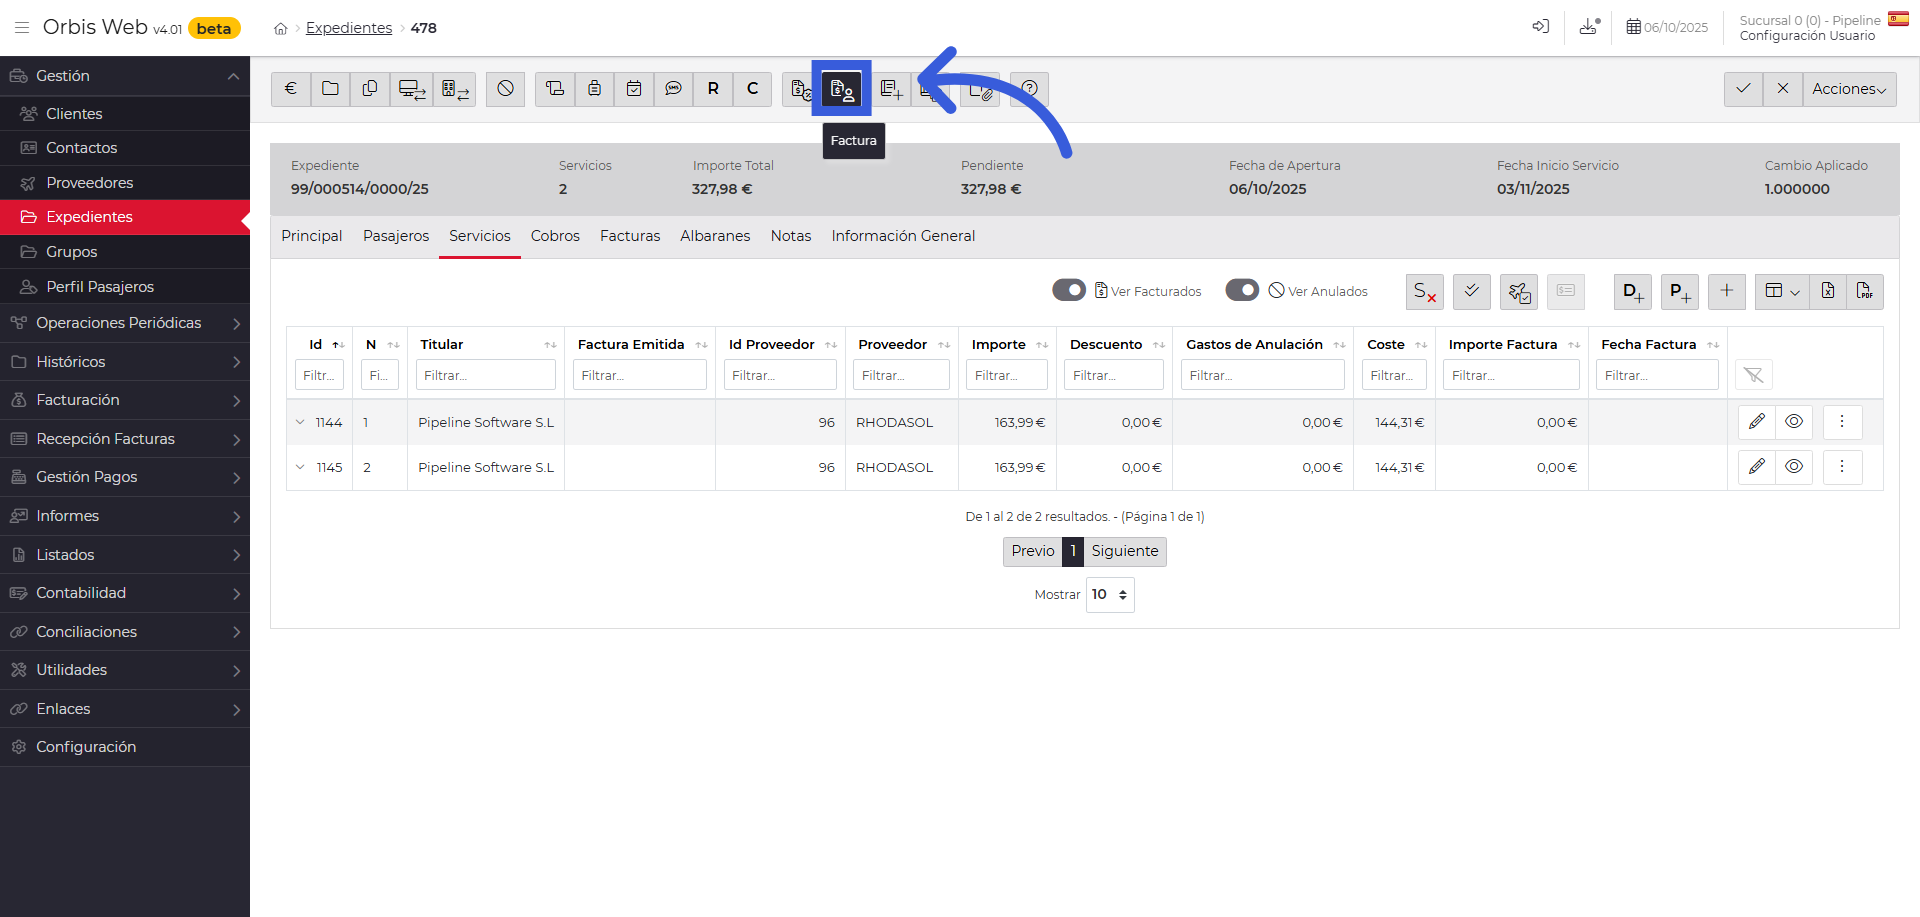1920x917 pixels.
Task: Open the calendar check icon on the toolbar
Action: click(634, 89)
